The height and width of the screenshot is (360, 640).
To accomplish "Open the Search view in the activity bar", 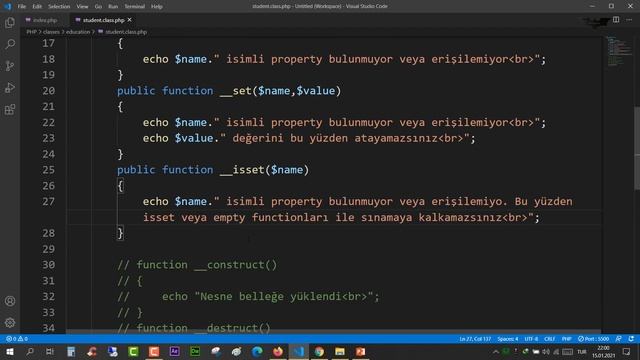I will tap(10, 44).
